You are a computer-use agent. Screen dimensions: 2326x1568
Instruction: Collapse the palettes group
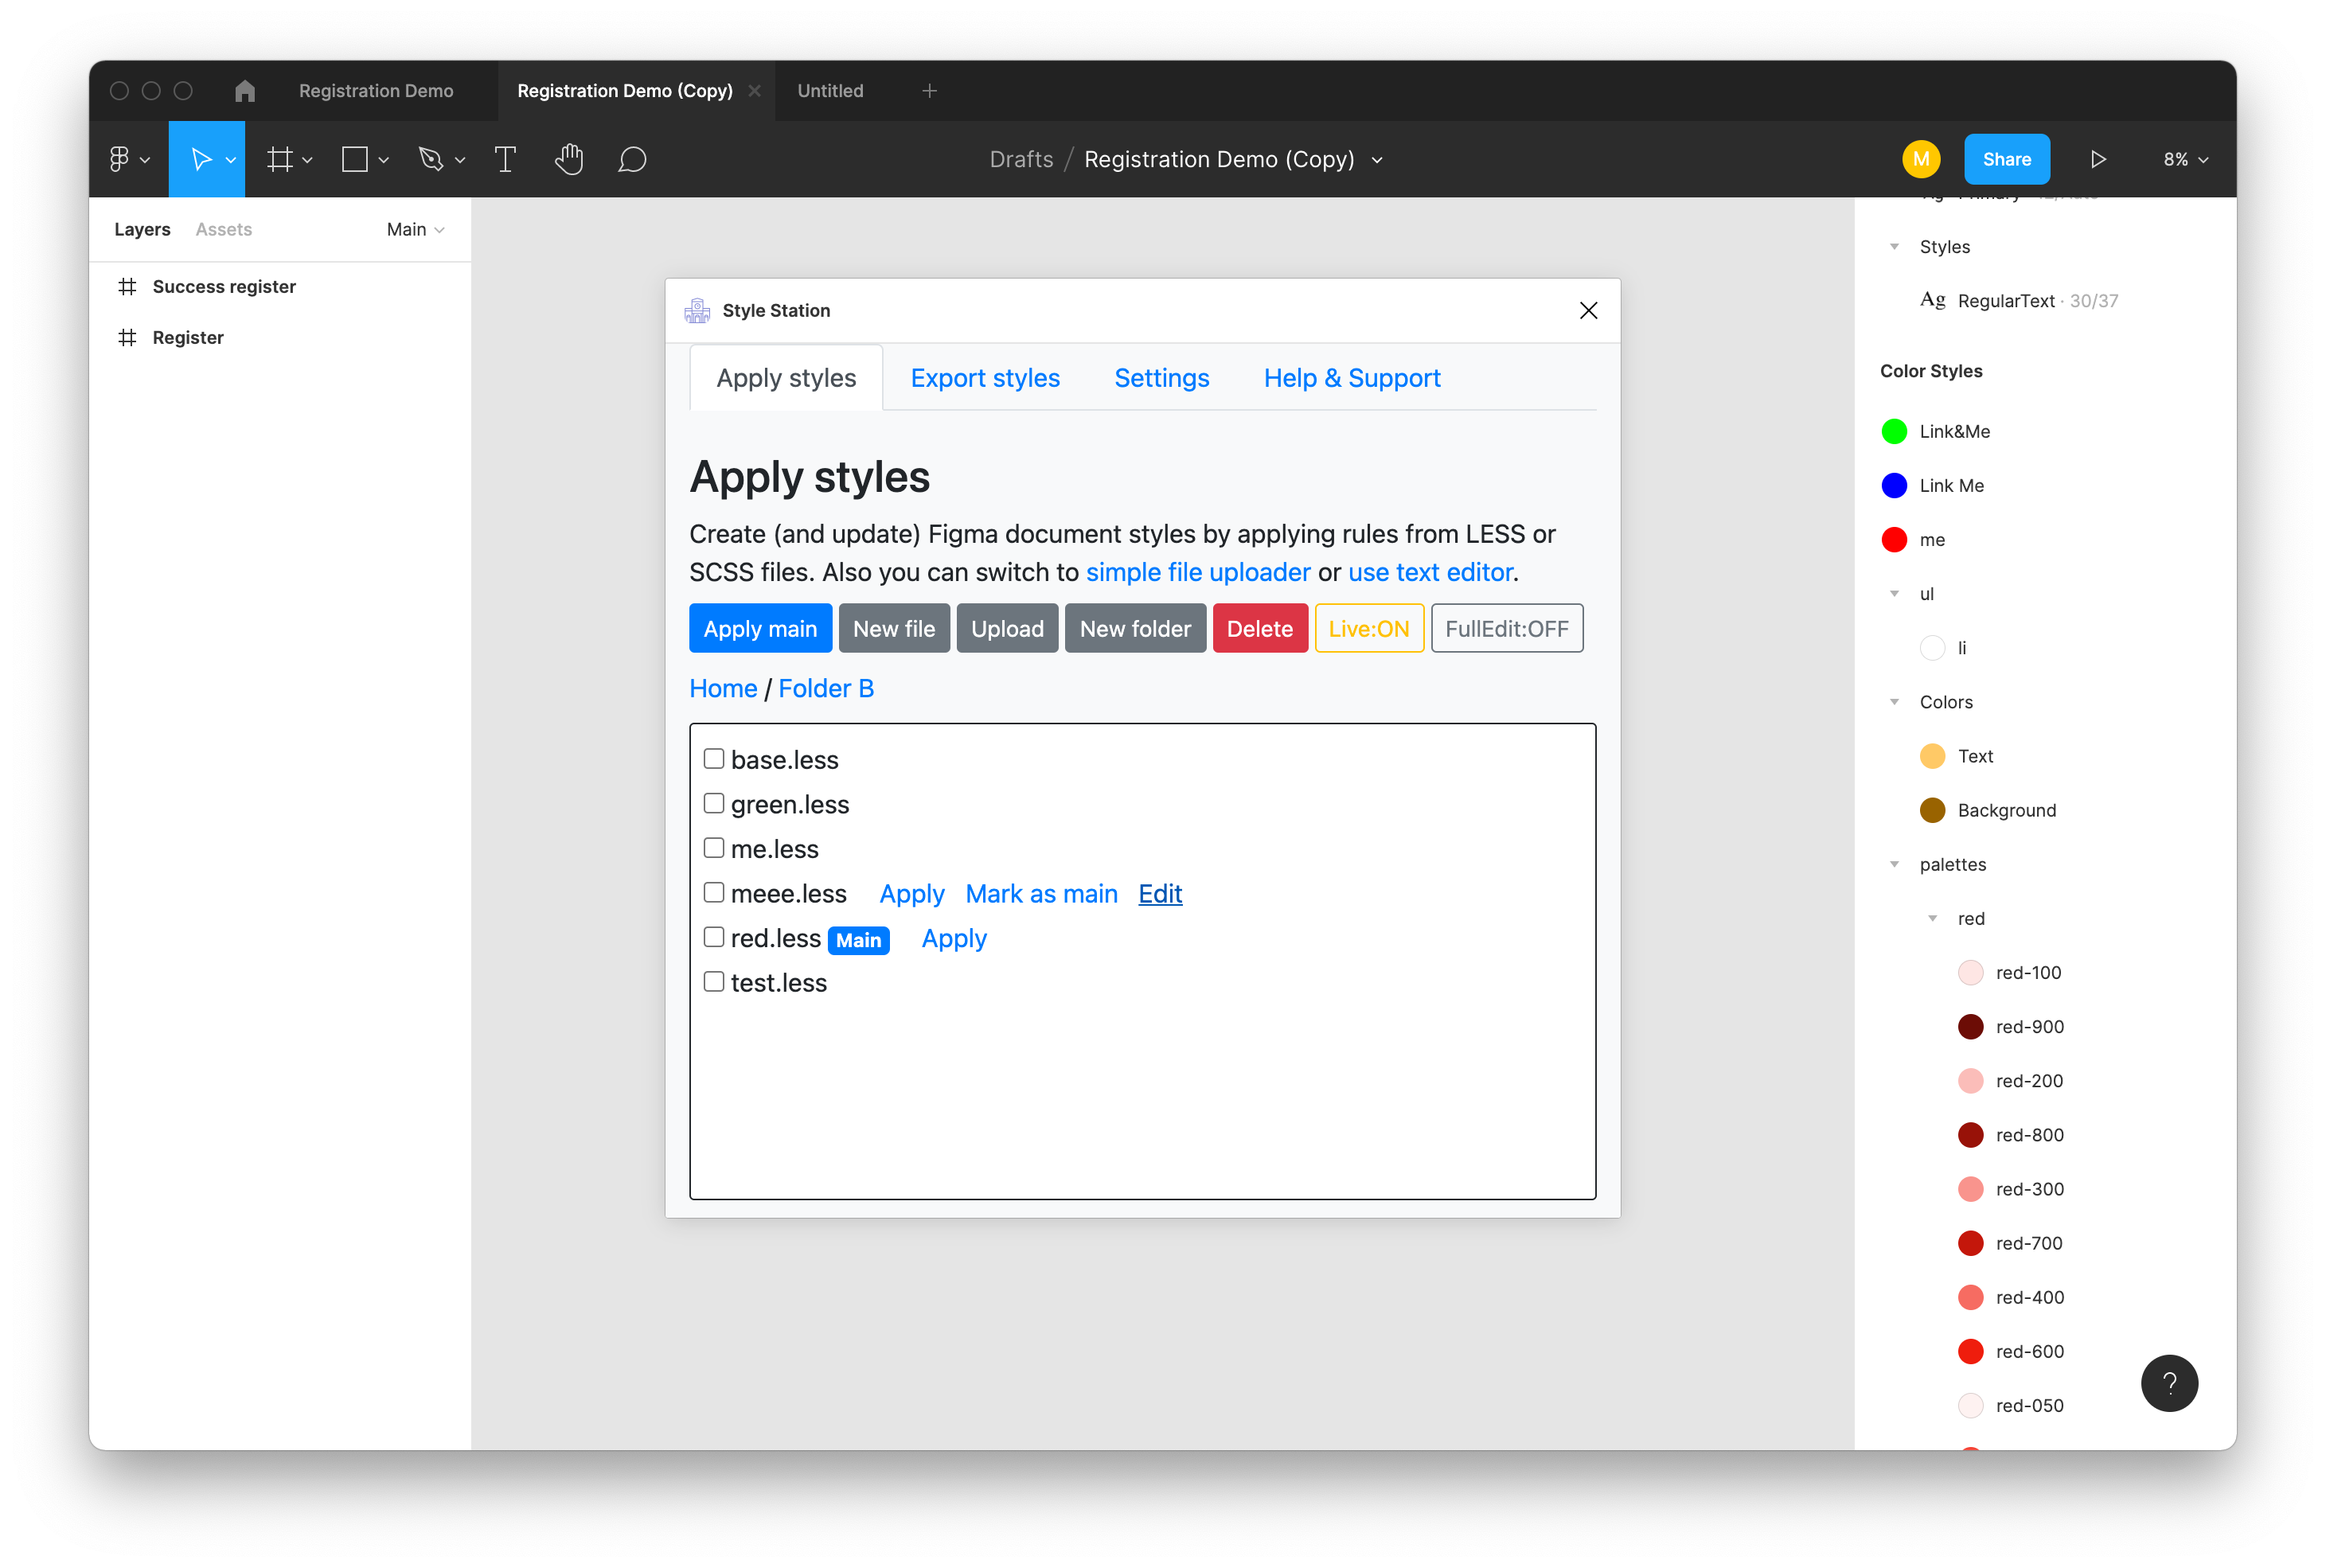point(1894,864)
